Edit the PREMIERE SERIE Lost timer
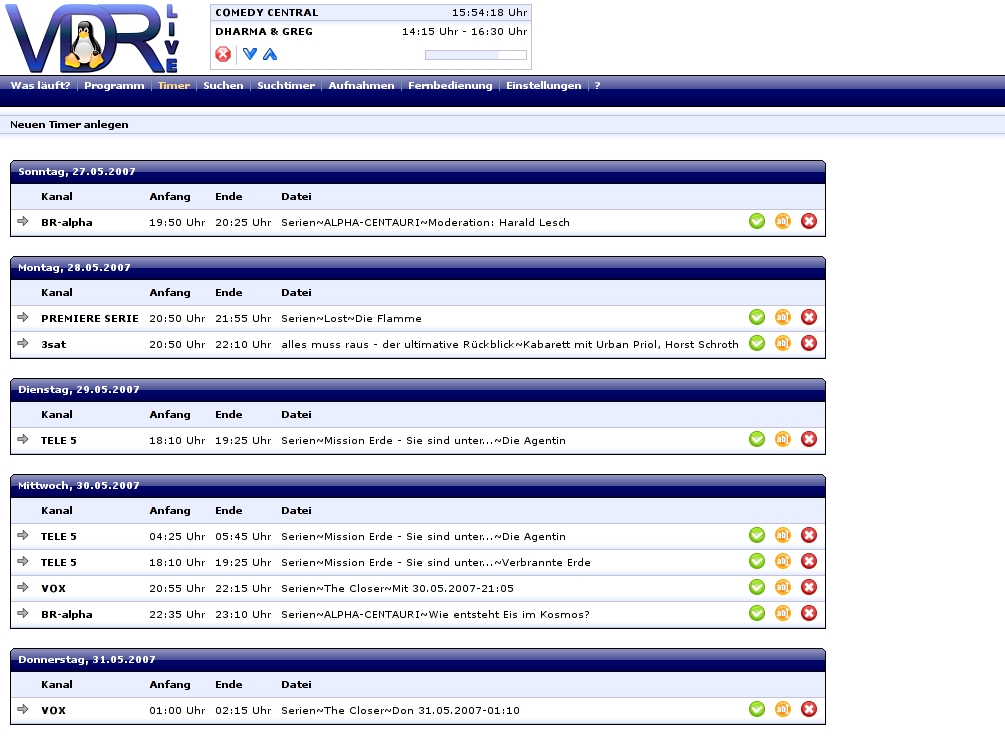The width and height of the screenshot is (1005, 736). pyautogui.click(x=783, y=317)
